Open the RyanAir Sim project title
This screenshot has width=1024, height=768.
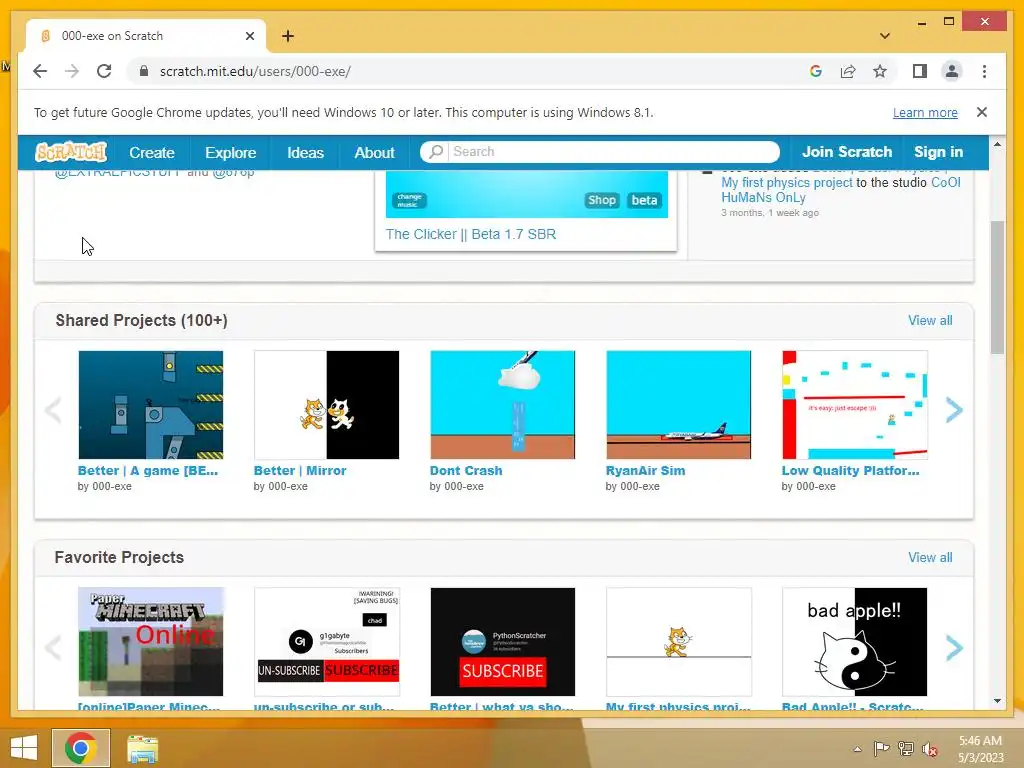(x=645, y=470)
